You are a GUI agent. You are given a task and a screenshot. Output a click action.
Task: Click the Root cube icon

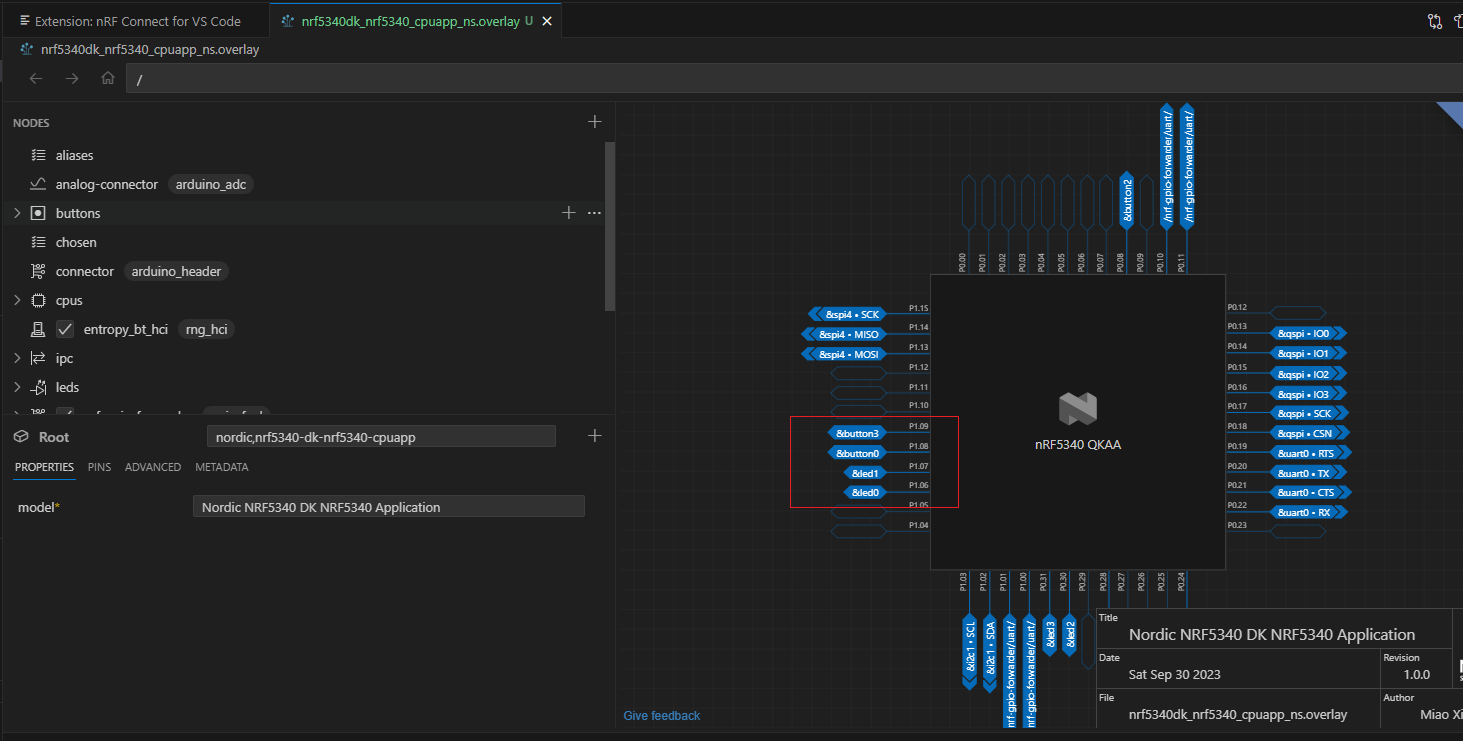click(21, 437)
